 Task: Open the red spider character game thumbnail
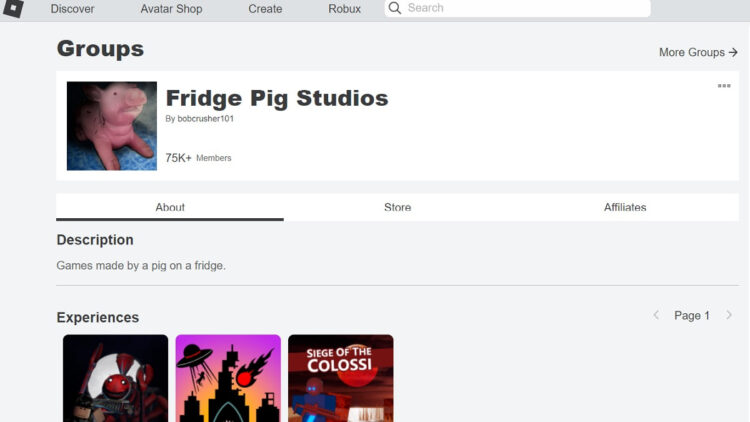point(116,378)
